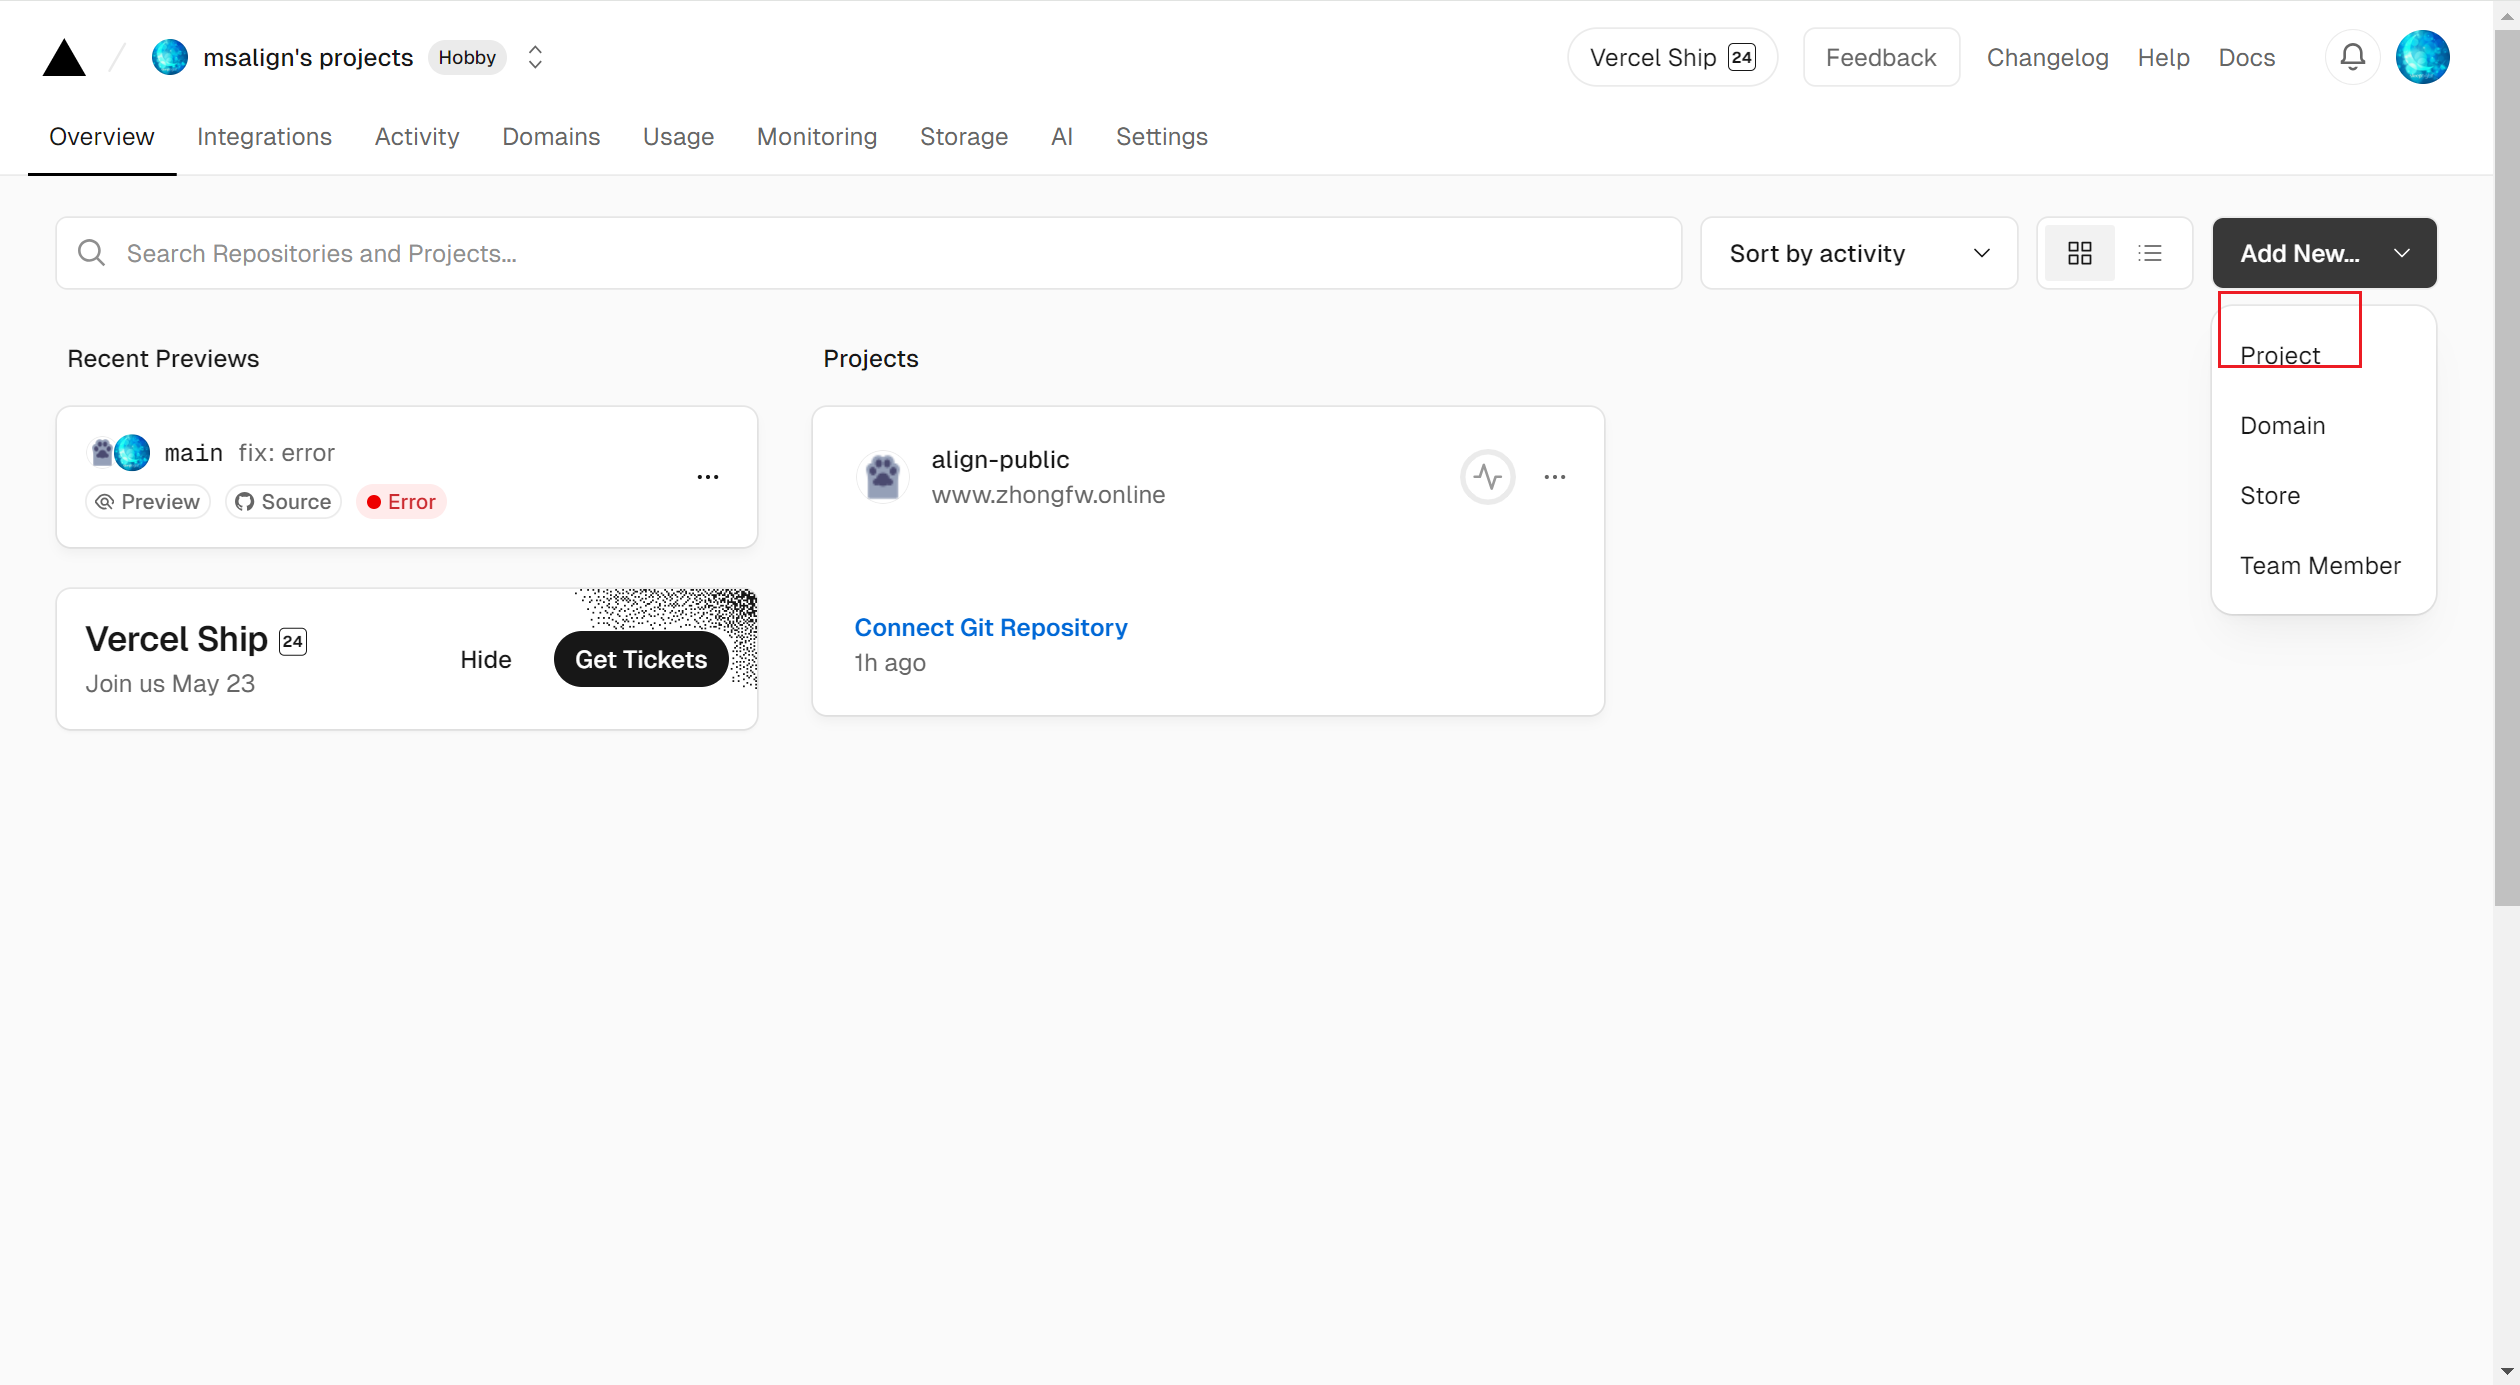Image resolution: width=2520 pixels, height=1385 pixels.
Task: Select Domain from Add New menu
Action: 2283,425
